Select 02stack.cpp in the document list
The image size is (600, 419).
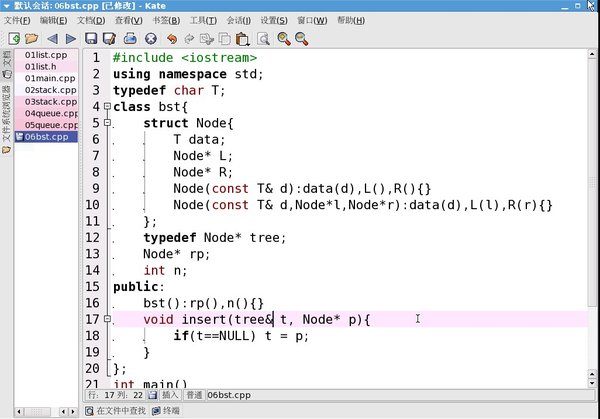(x=46, y=90)
